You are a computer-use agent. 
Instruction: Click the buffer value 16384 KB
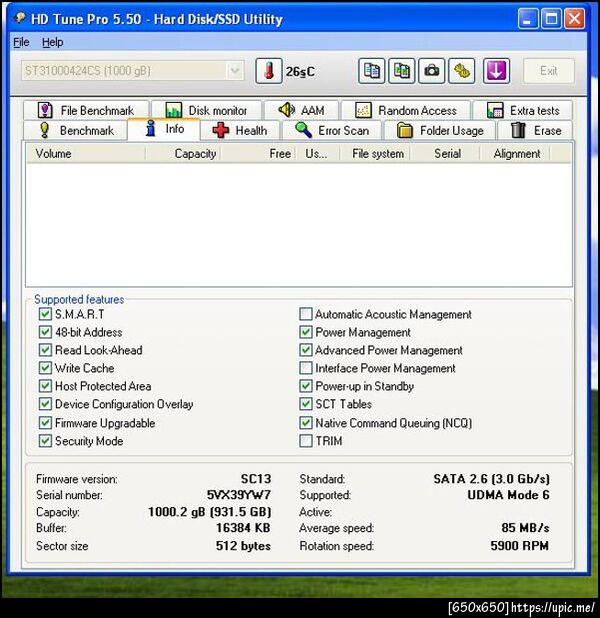pyautogui.click(x=243, y=528)
